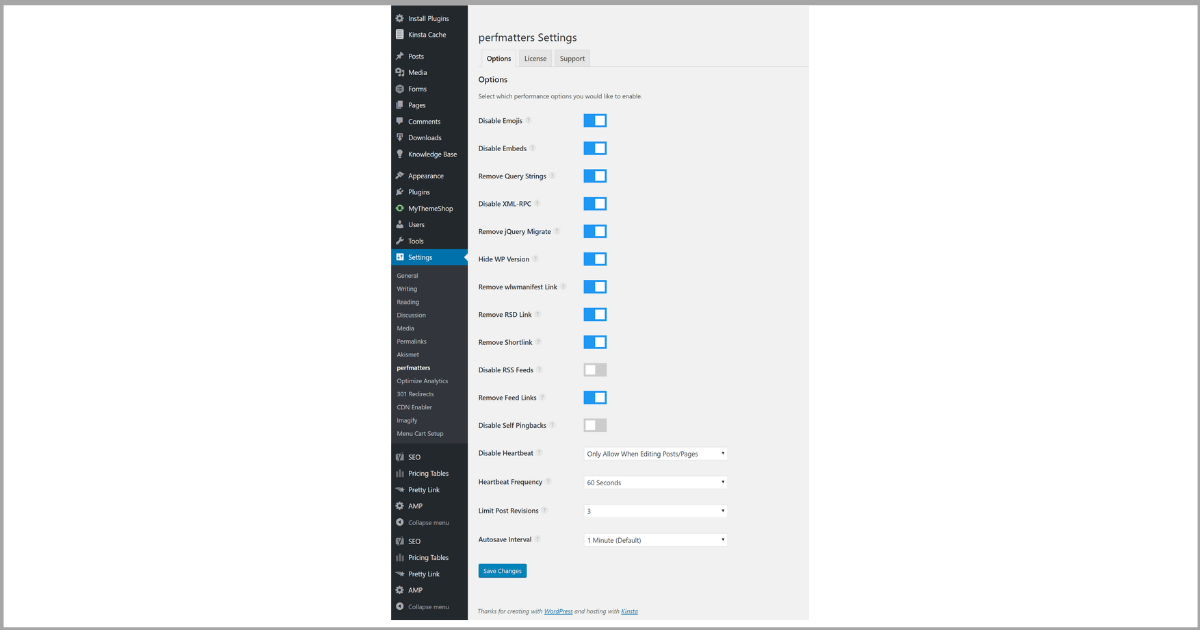This screenshot has width=1200, height=630.
Task: Open help icon beside Remove wlwmanifest Link
Action: pyautogui.click(x=564, y=287)
